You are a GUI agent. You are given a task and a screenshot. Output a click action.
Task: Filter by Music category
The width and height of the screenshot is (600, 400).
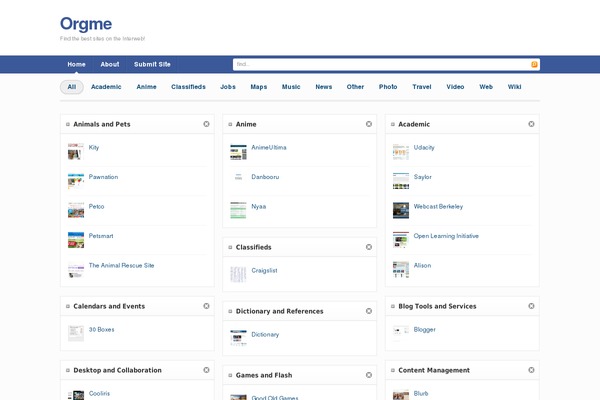click(x=291, y=87)
